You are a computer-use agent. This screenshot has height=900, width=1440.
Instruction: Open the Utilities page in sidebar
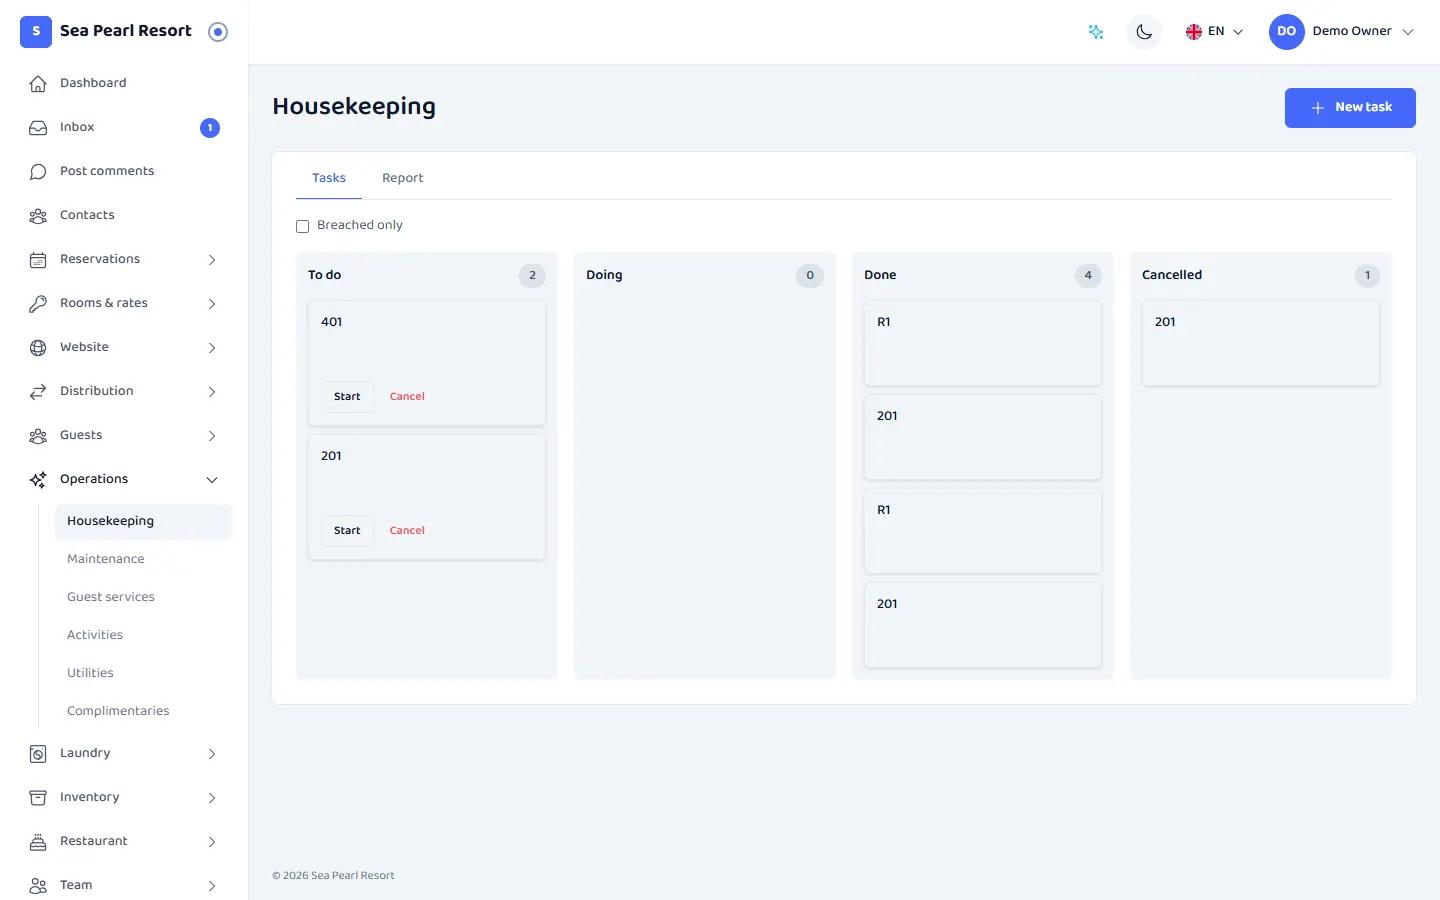(x=143, y=673)
